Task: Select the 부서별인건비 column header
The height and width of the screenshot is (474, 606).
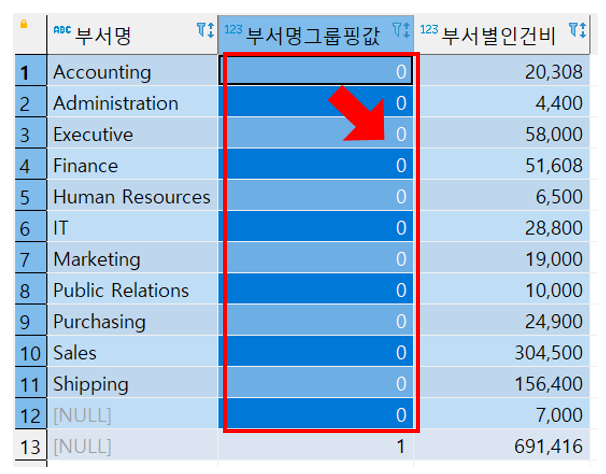Action: pos(502,35)
